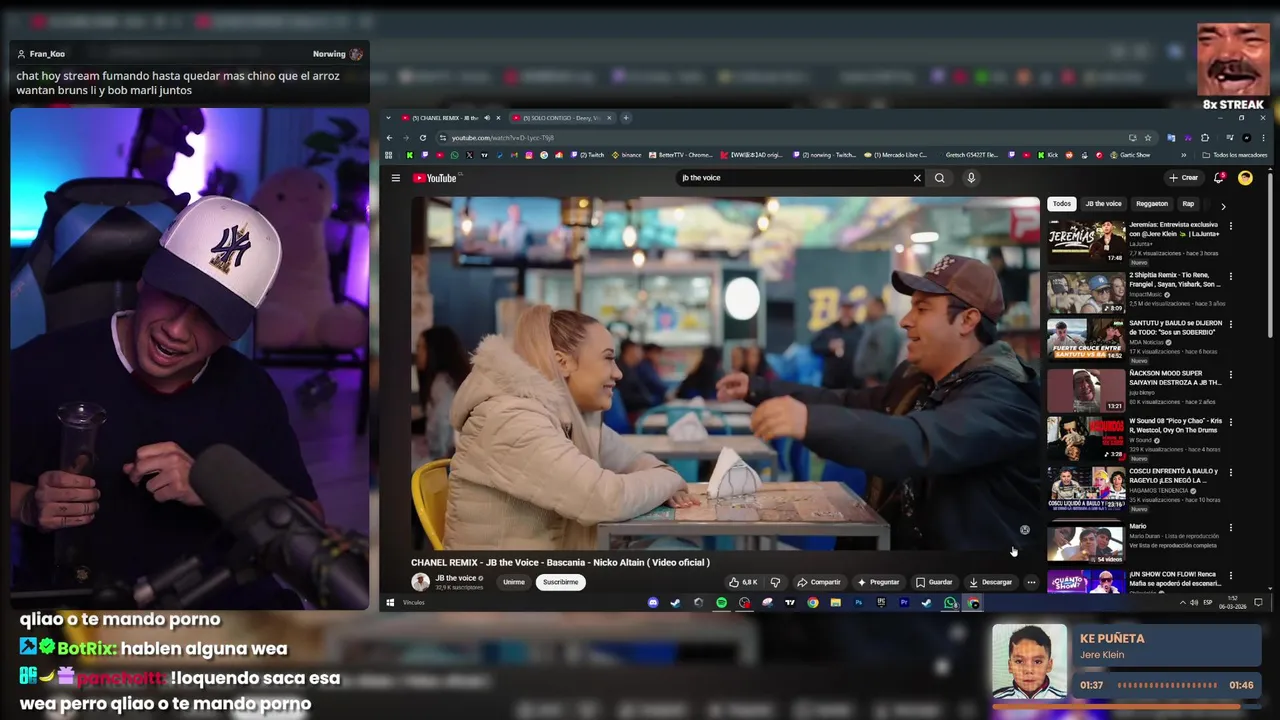Image resolution: width=1280 pixels, height=720 pixels.
Task: Select the Rap filter chip
Action: [x=1188, y=204]
